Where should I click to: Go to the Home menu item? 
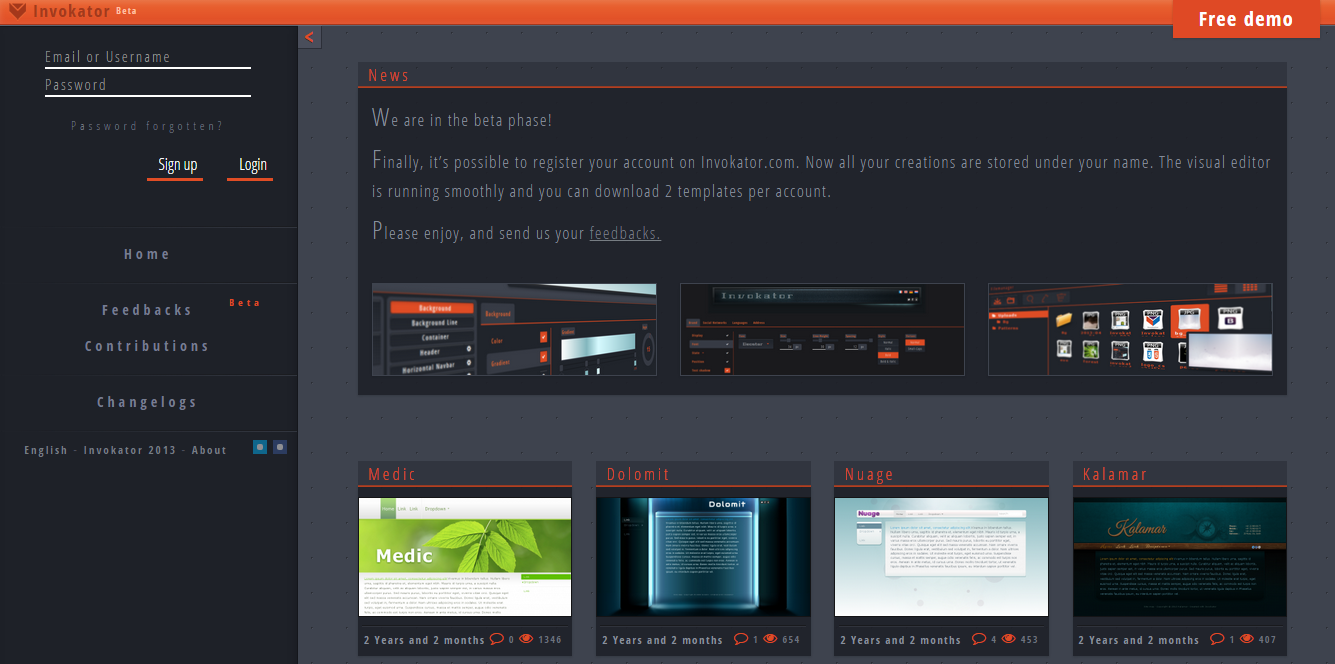coord(147,255)
